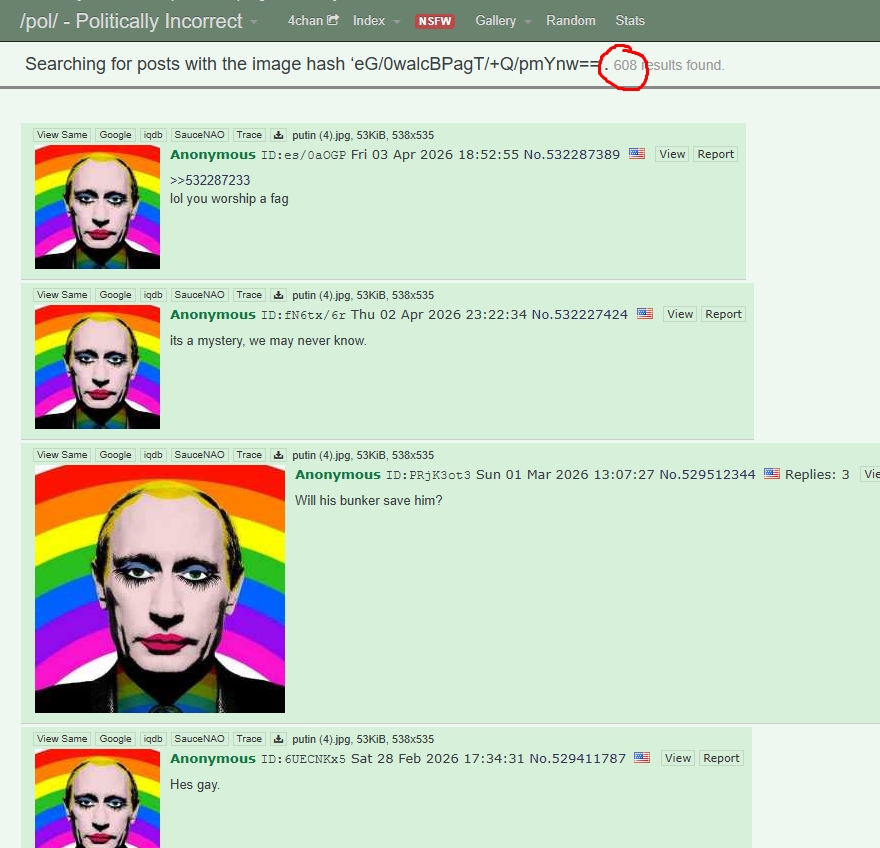Click View button on post No.532287389

click(x=672, y=154)
